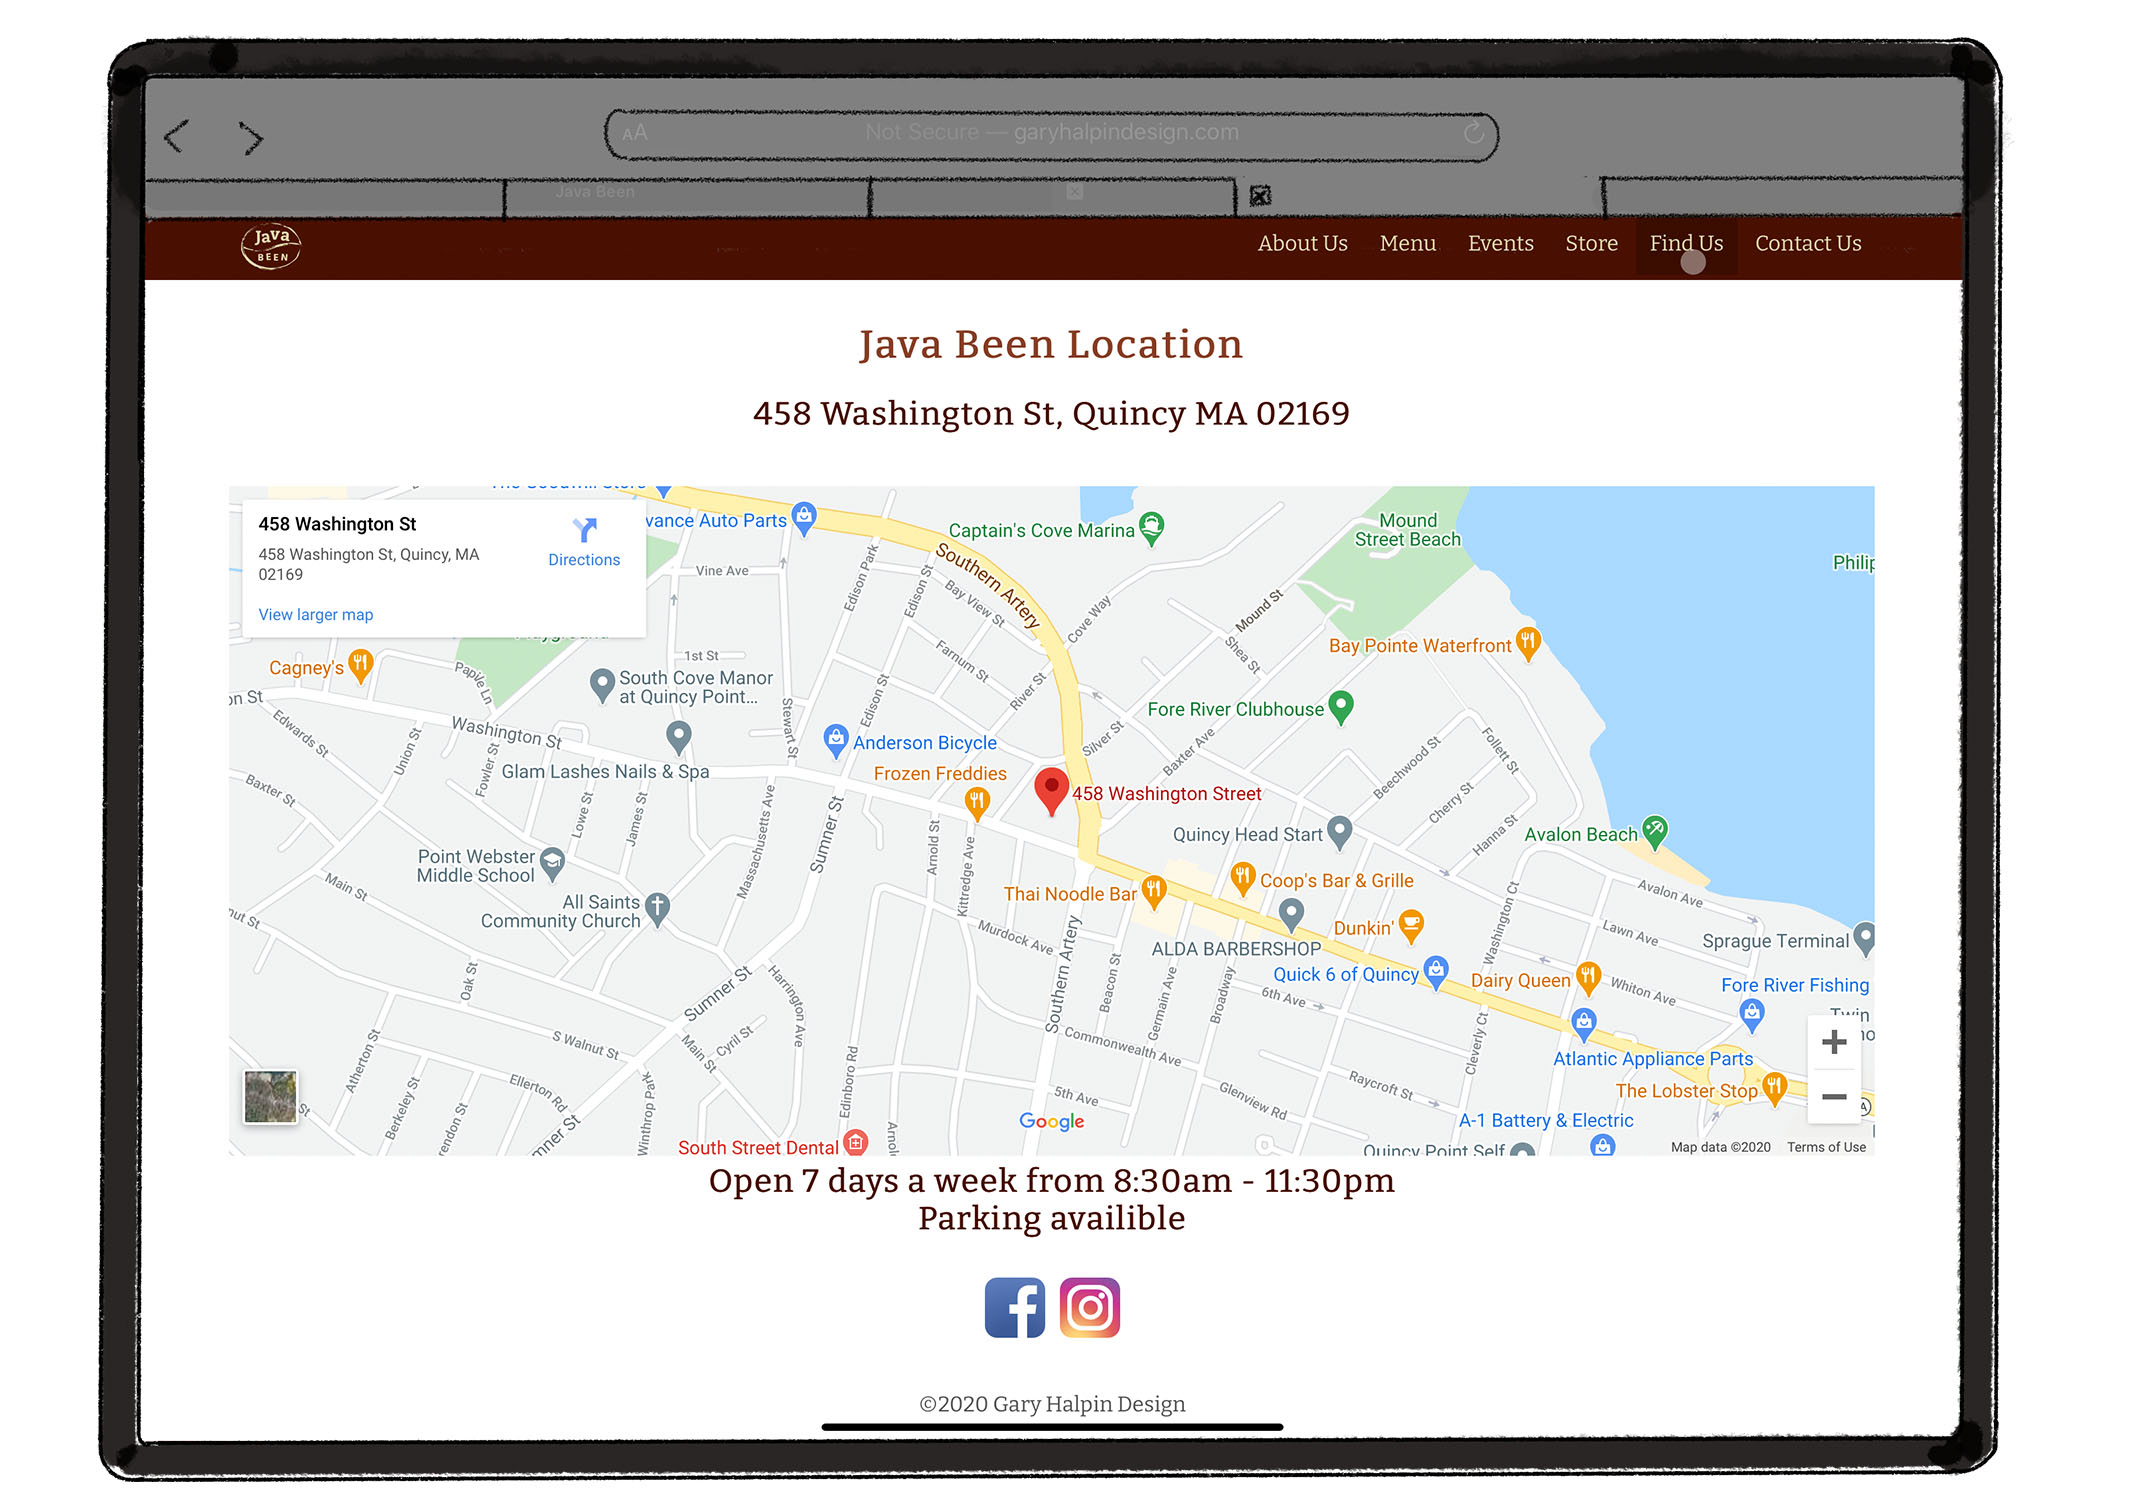Open the Facebook page icon
Screen dimensions: 2134x1500
1014,1307
